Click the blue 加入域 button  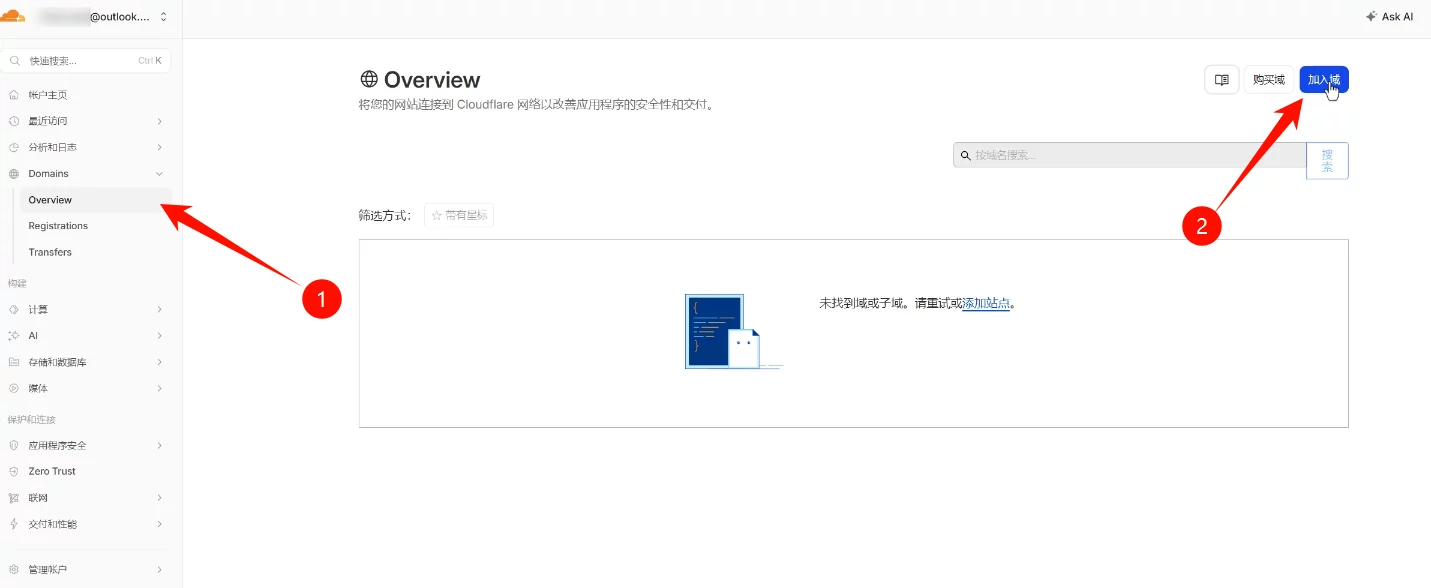(1323, 80)
